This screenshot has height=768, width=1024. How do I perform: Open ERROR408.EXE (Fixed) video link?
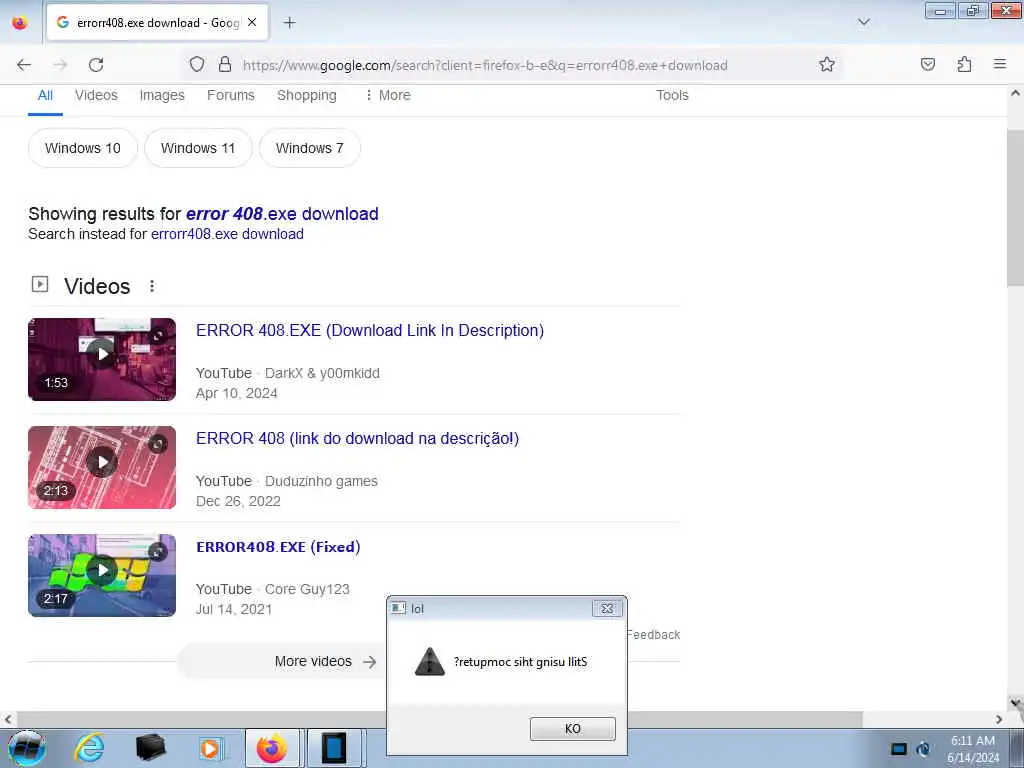[278, 547]
